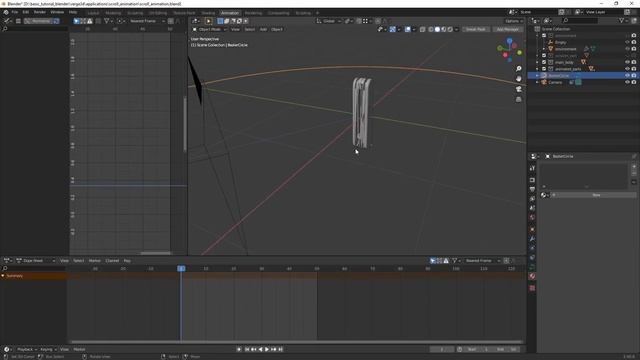The height and width of the screenshot is (360, 640).
Task: Hide the main_body collection in outliner
Action: click(627, 62)
